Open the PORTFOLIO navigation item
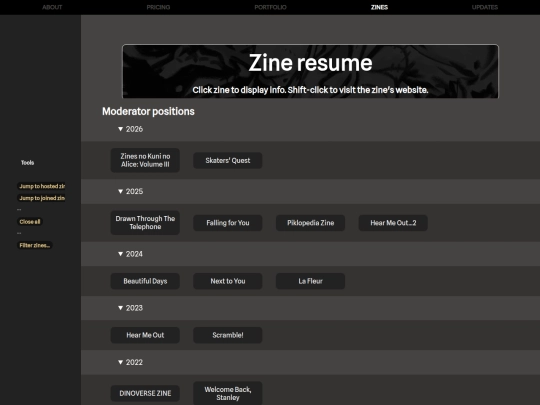540x405 pixels. [270, 7]
